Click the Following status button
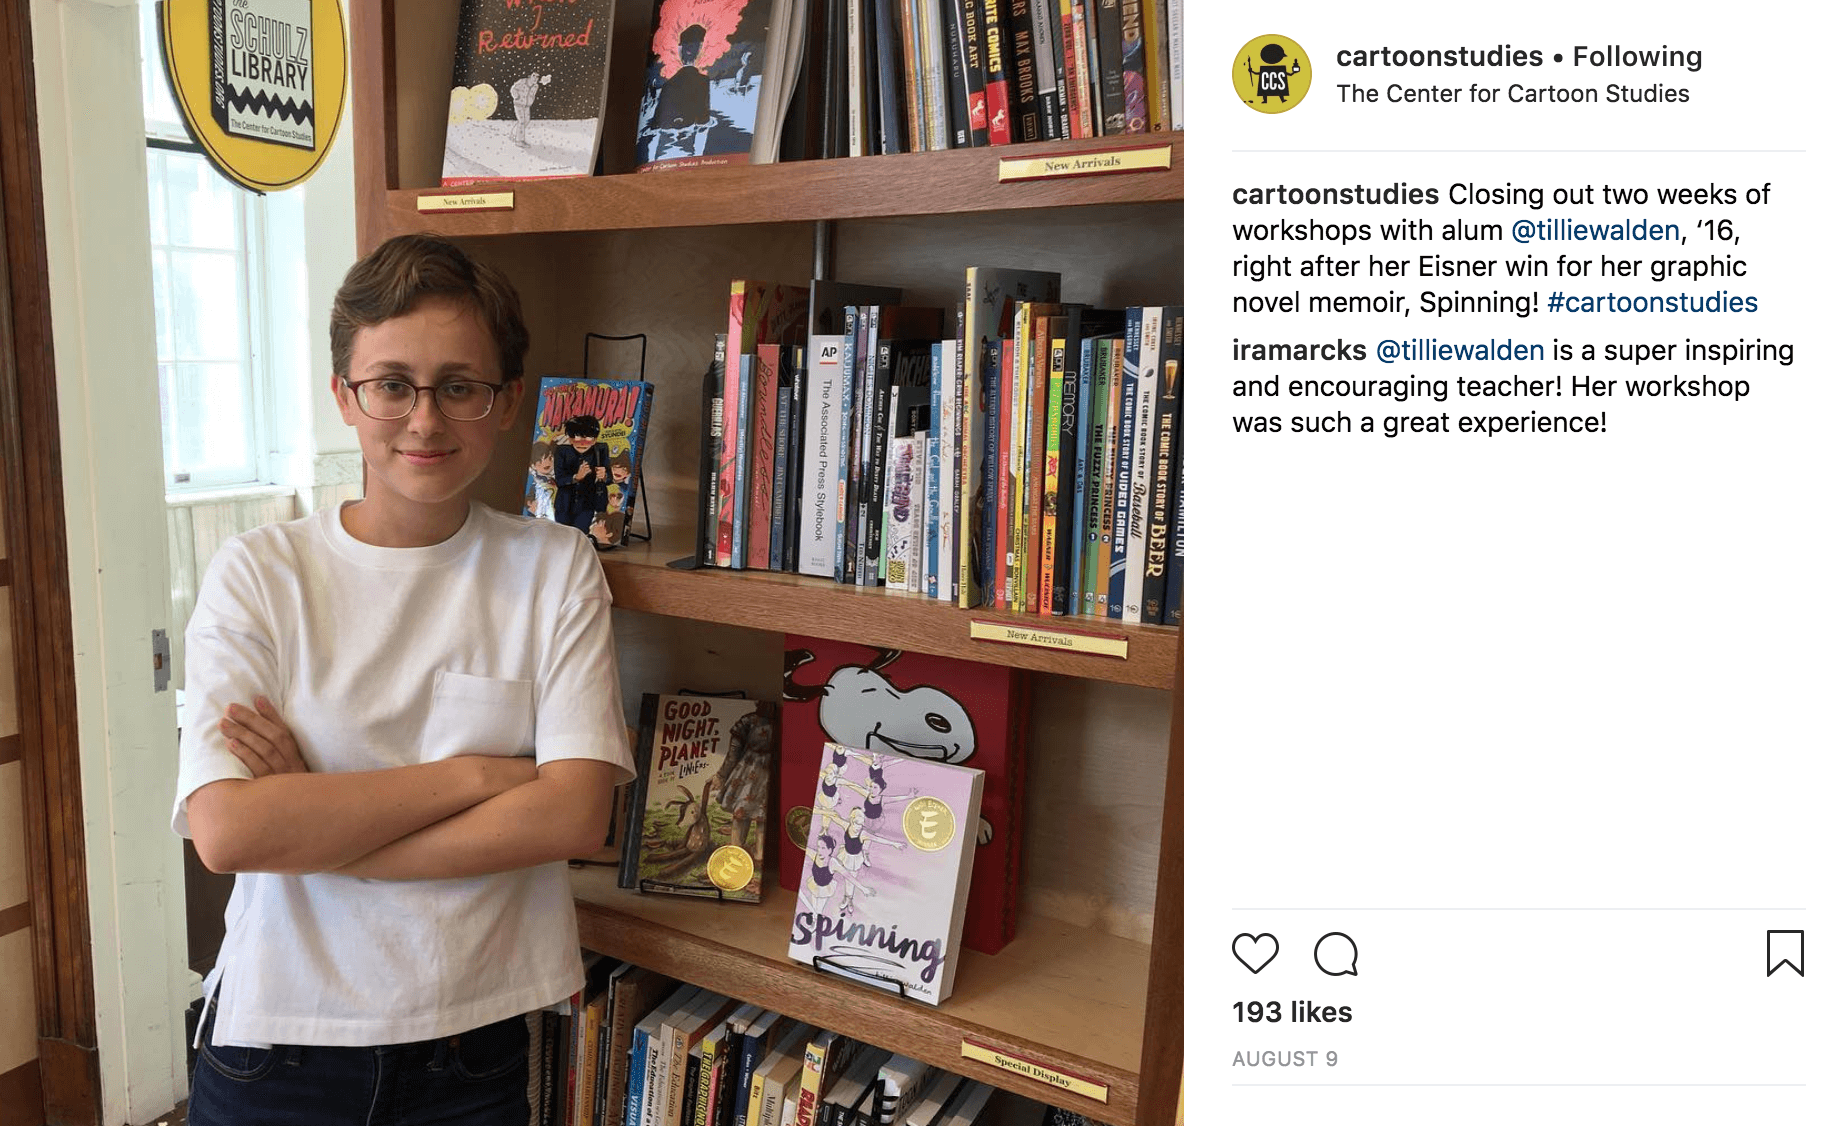Image resolution: width=1836 pixels, height=1126 pixels. tap(1637, 56)
